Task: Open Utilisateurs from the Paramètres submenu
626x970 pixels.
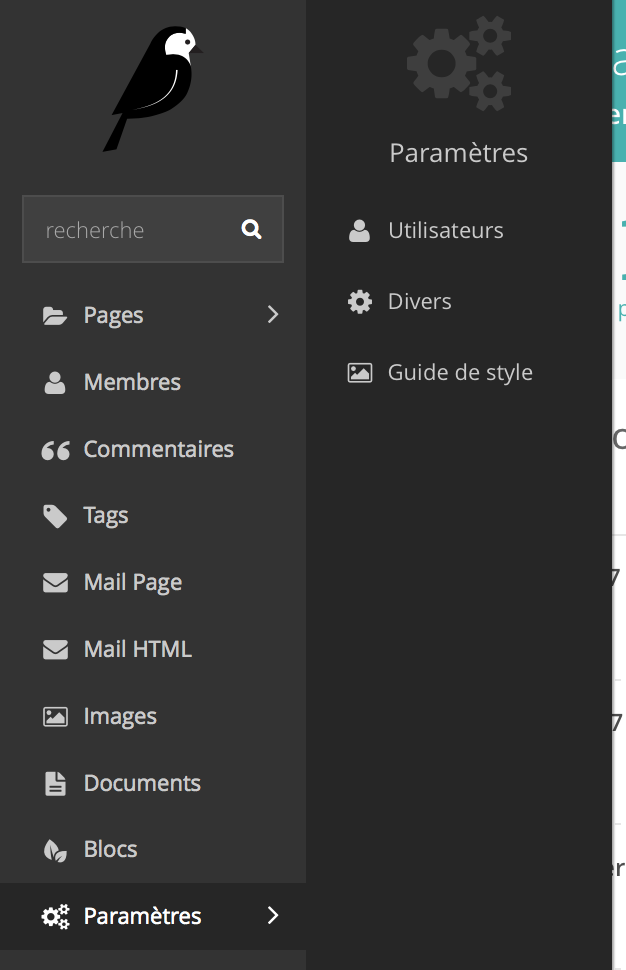Action: (x=445, y=229)
